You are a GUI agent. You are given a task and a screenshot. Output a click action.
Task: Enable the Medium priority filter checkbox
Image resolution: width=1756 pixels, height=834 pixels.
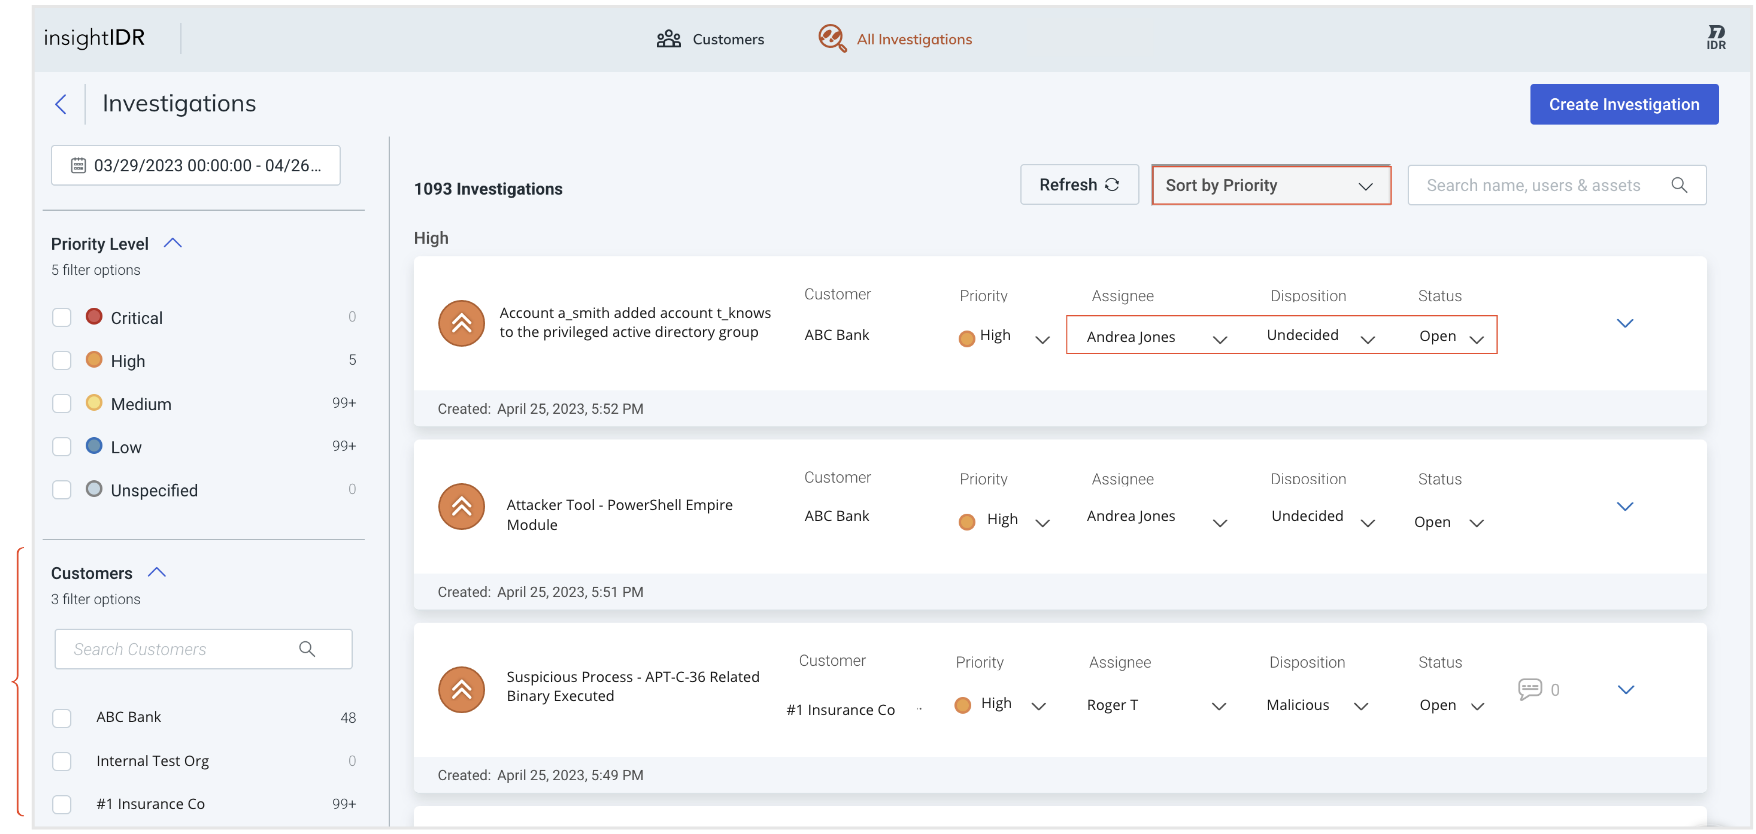click(x=62, y=404)
